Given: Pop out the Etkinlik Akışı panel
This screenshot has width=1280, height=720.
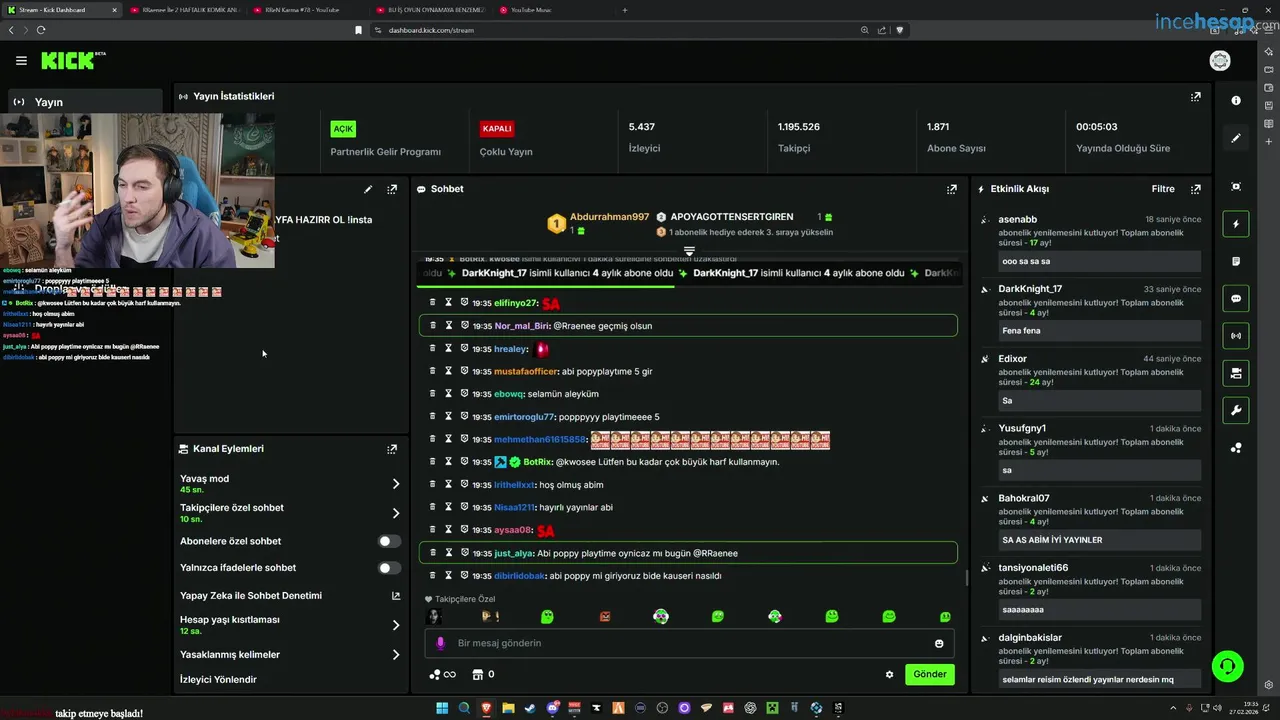Looking at the screenshot, I should tap(1195, 189).
